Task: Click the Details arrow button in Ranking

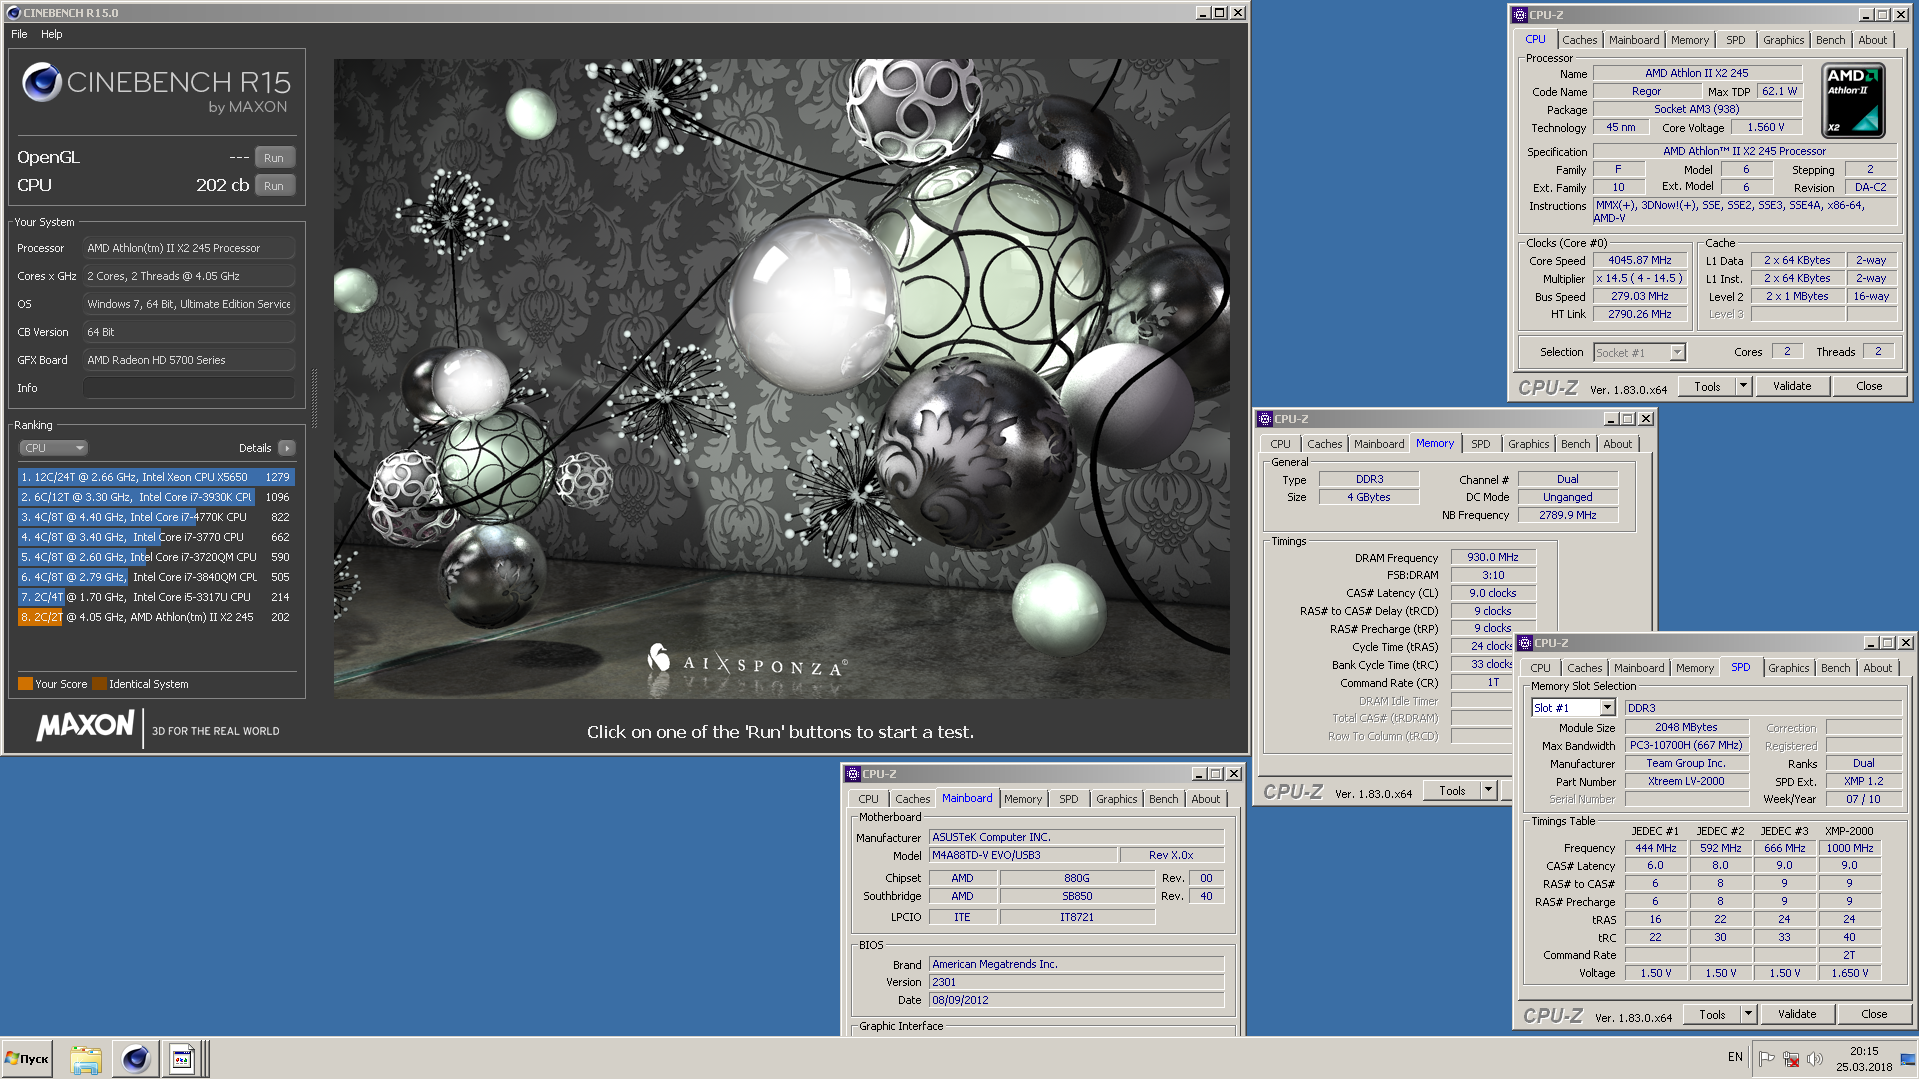Action: point(287,448)
